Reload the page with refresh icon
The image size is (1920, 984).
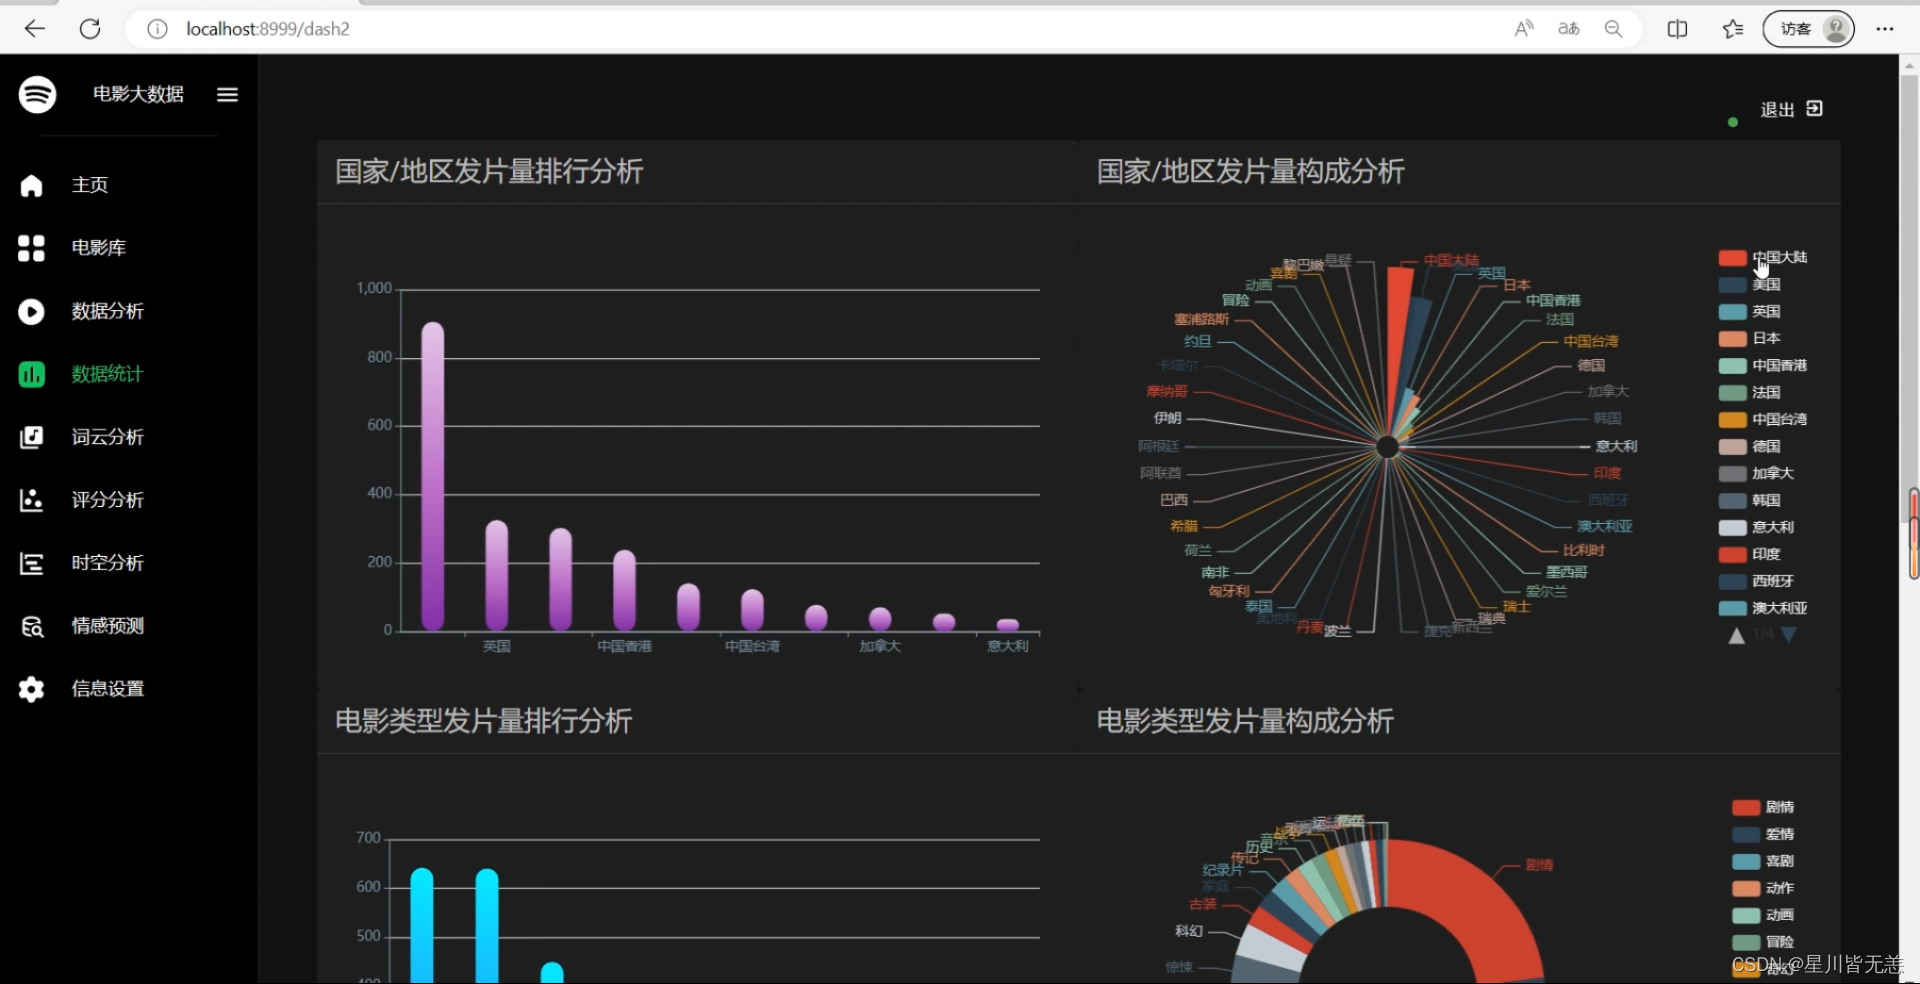tap(90, 29)
